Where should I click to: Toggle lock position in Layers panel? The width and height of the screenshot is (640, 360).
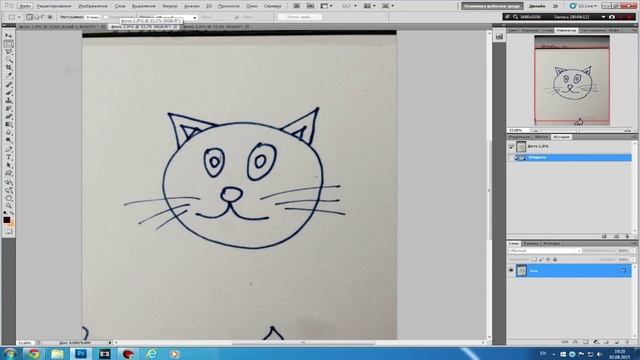click(548, 260)
